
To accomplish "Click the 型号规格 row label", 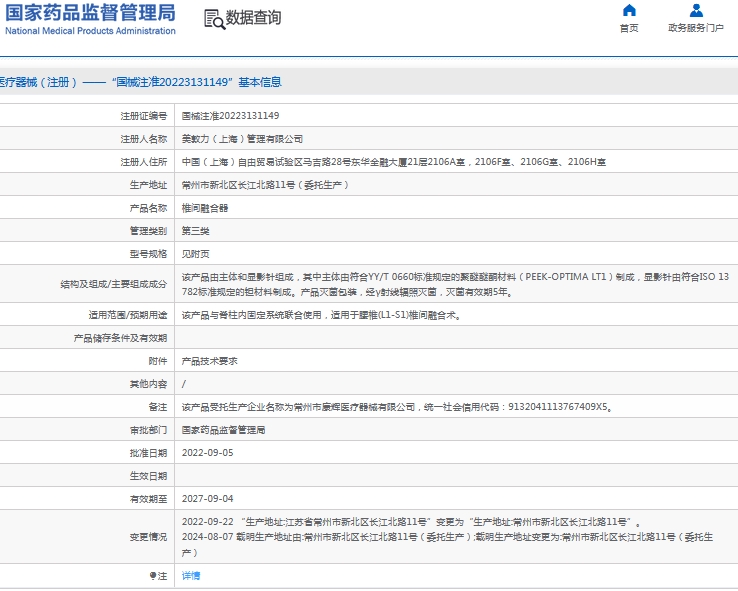I will tap(148, 254).
